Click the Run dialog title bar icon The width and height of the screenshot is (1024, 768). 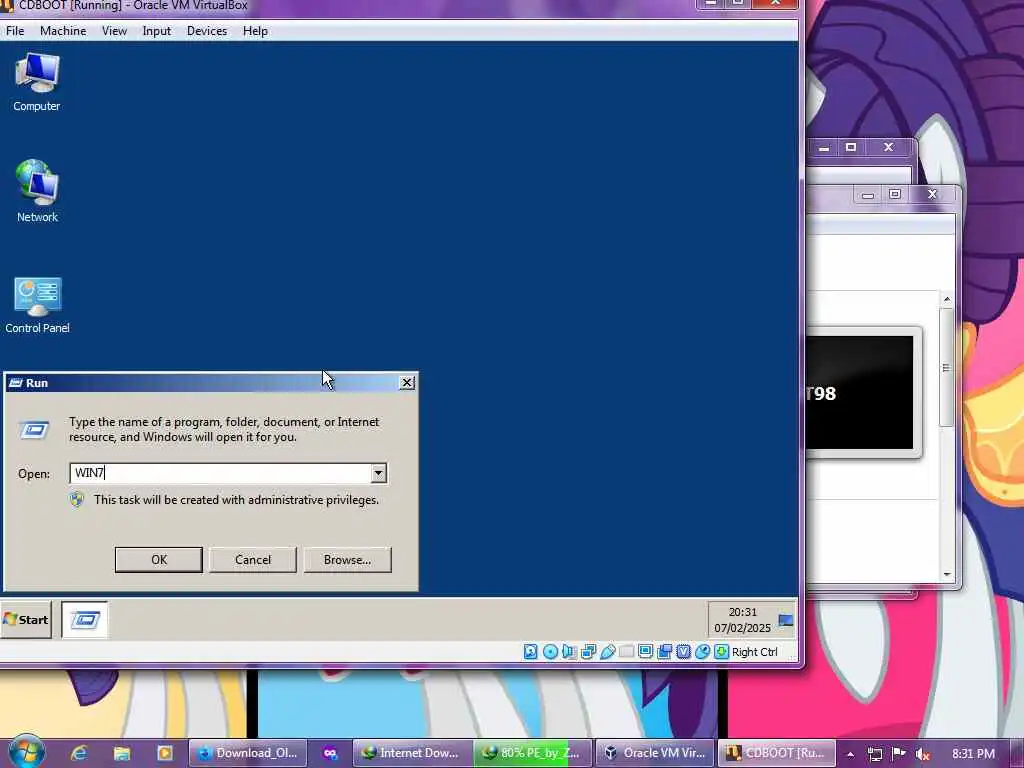[16, 383]
